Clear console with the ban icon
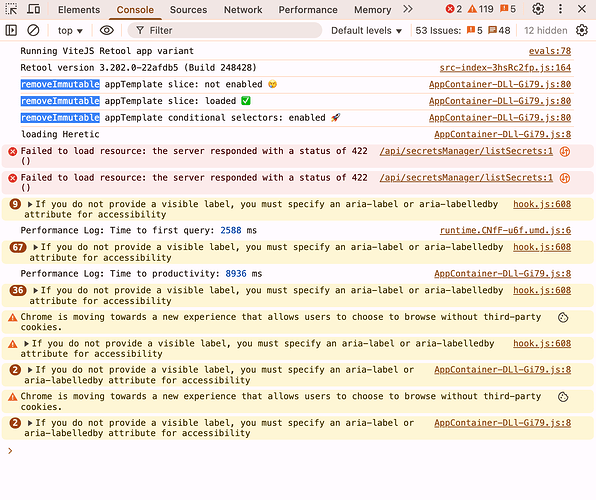This screenshot has height=500, width=596. point(33,30)
